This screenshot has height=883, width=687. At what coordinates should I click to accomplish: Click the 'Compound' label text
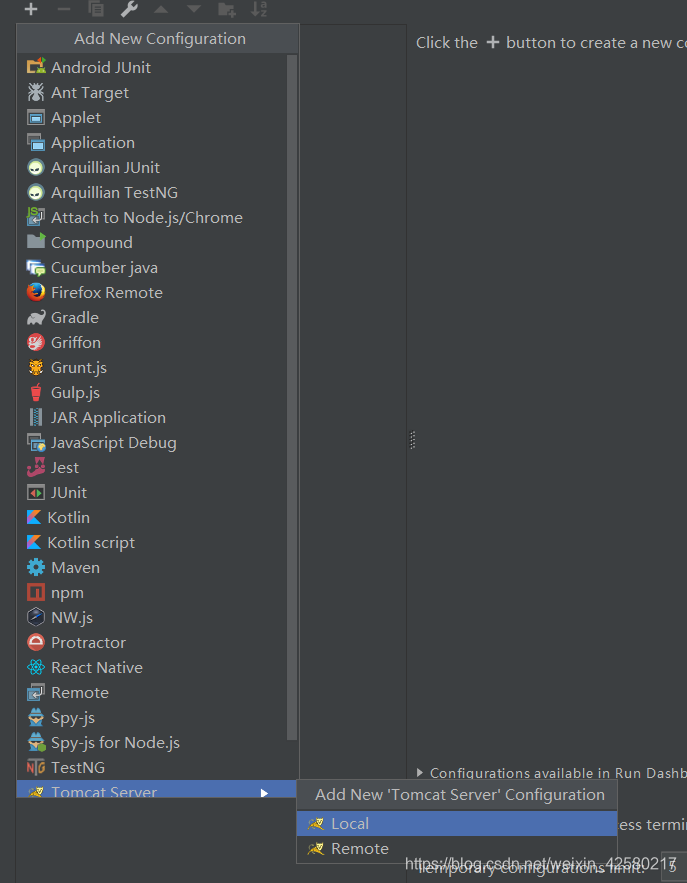(92, 243)
